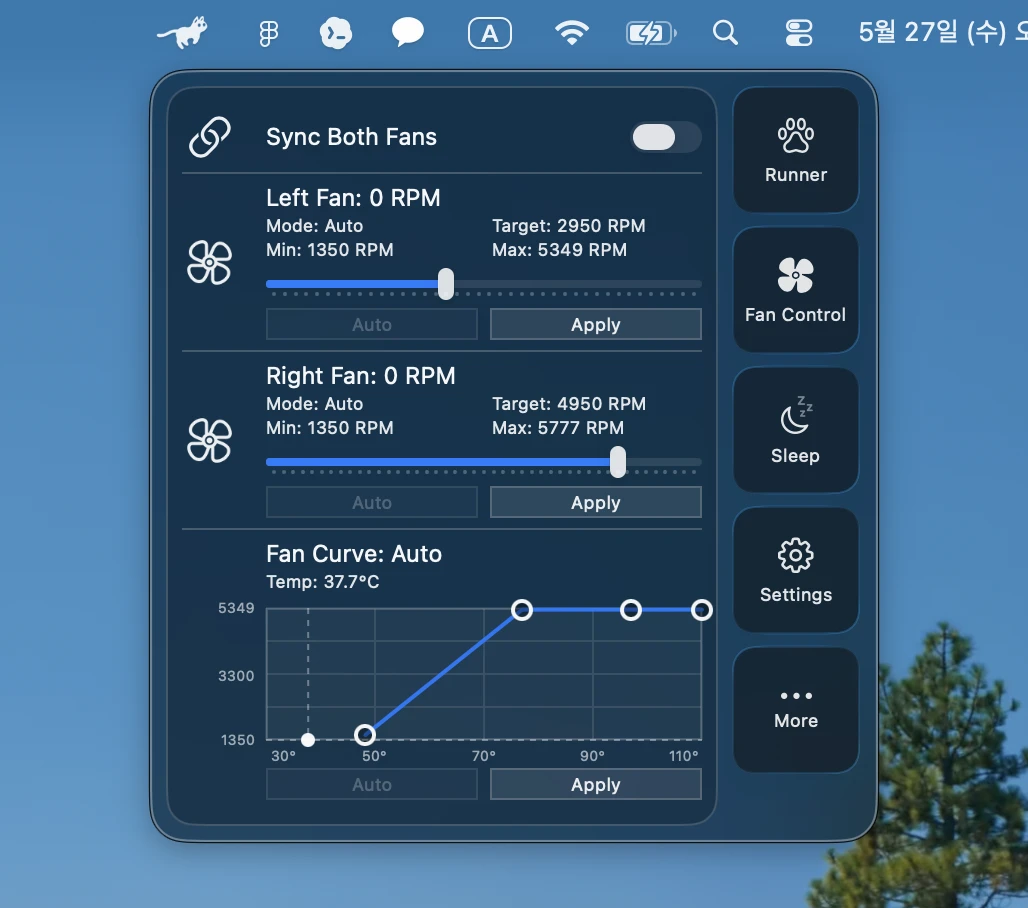
Task: Open Spotlight search magnifier icon
Action: tap(725, 32)
